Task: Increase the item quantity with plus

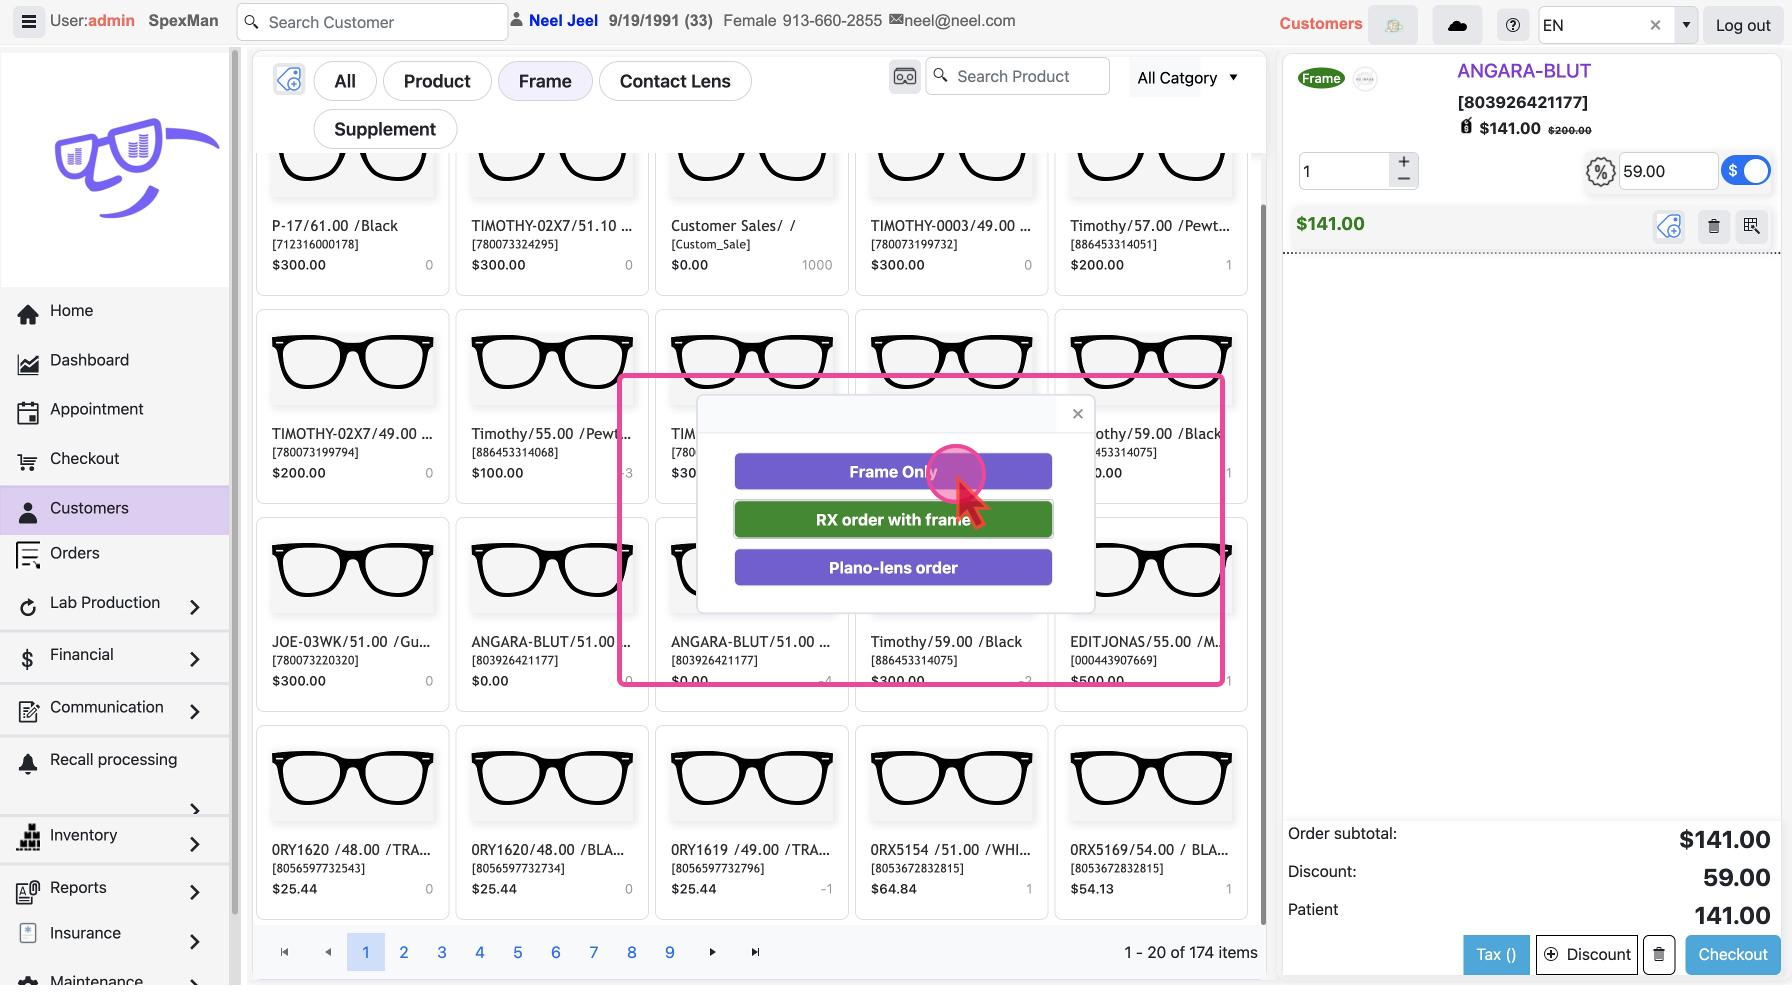Action: [1403, 162]
